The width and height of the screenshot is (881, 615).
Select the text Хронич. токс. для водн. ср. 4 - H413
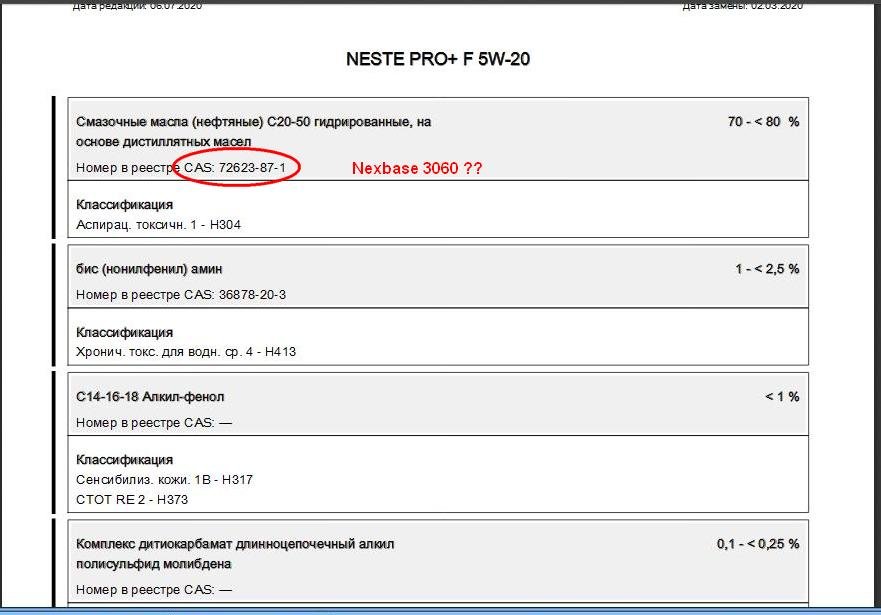(186, 352)
